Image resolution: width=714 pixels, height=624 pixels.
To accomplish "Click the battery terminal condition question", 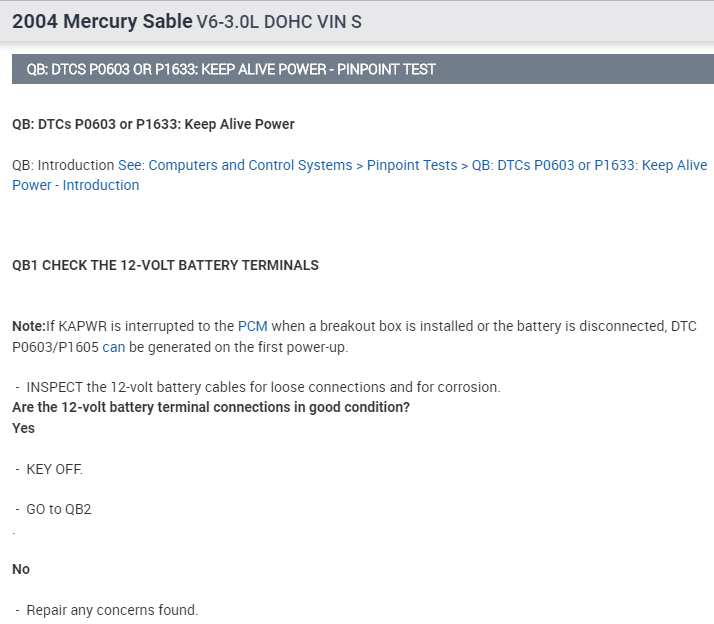I will tap(211, 407).
